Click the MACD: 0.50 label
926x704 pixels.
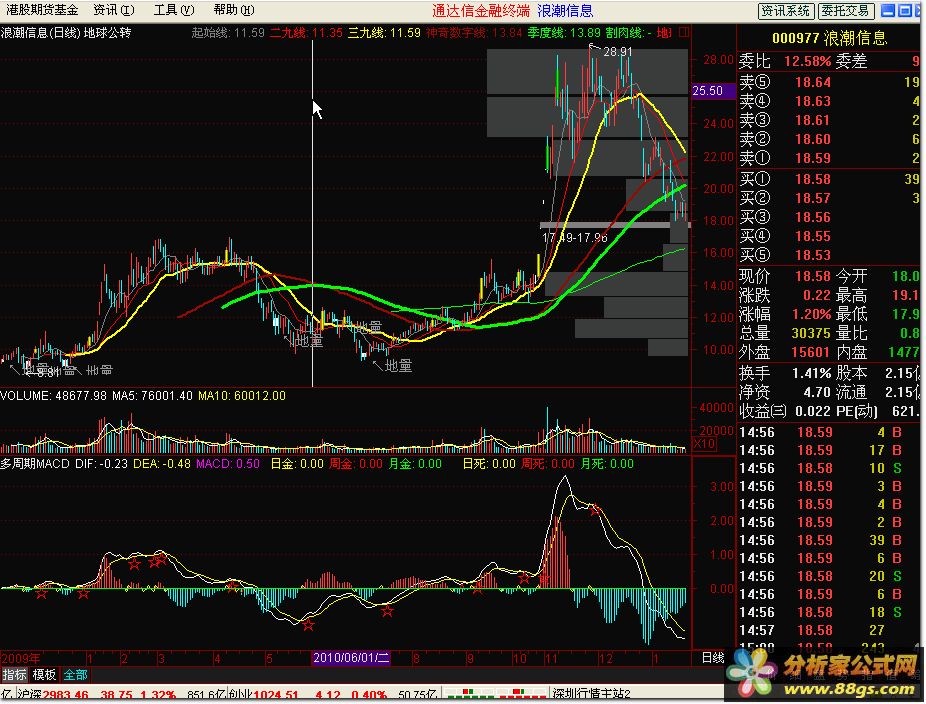point(228,464)
